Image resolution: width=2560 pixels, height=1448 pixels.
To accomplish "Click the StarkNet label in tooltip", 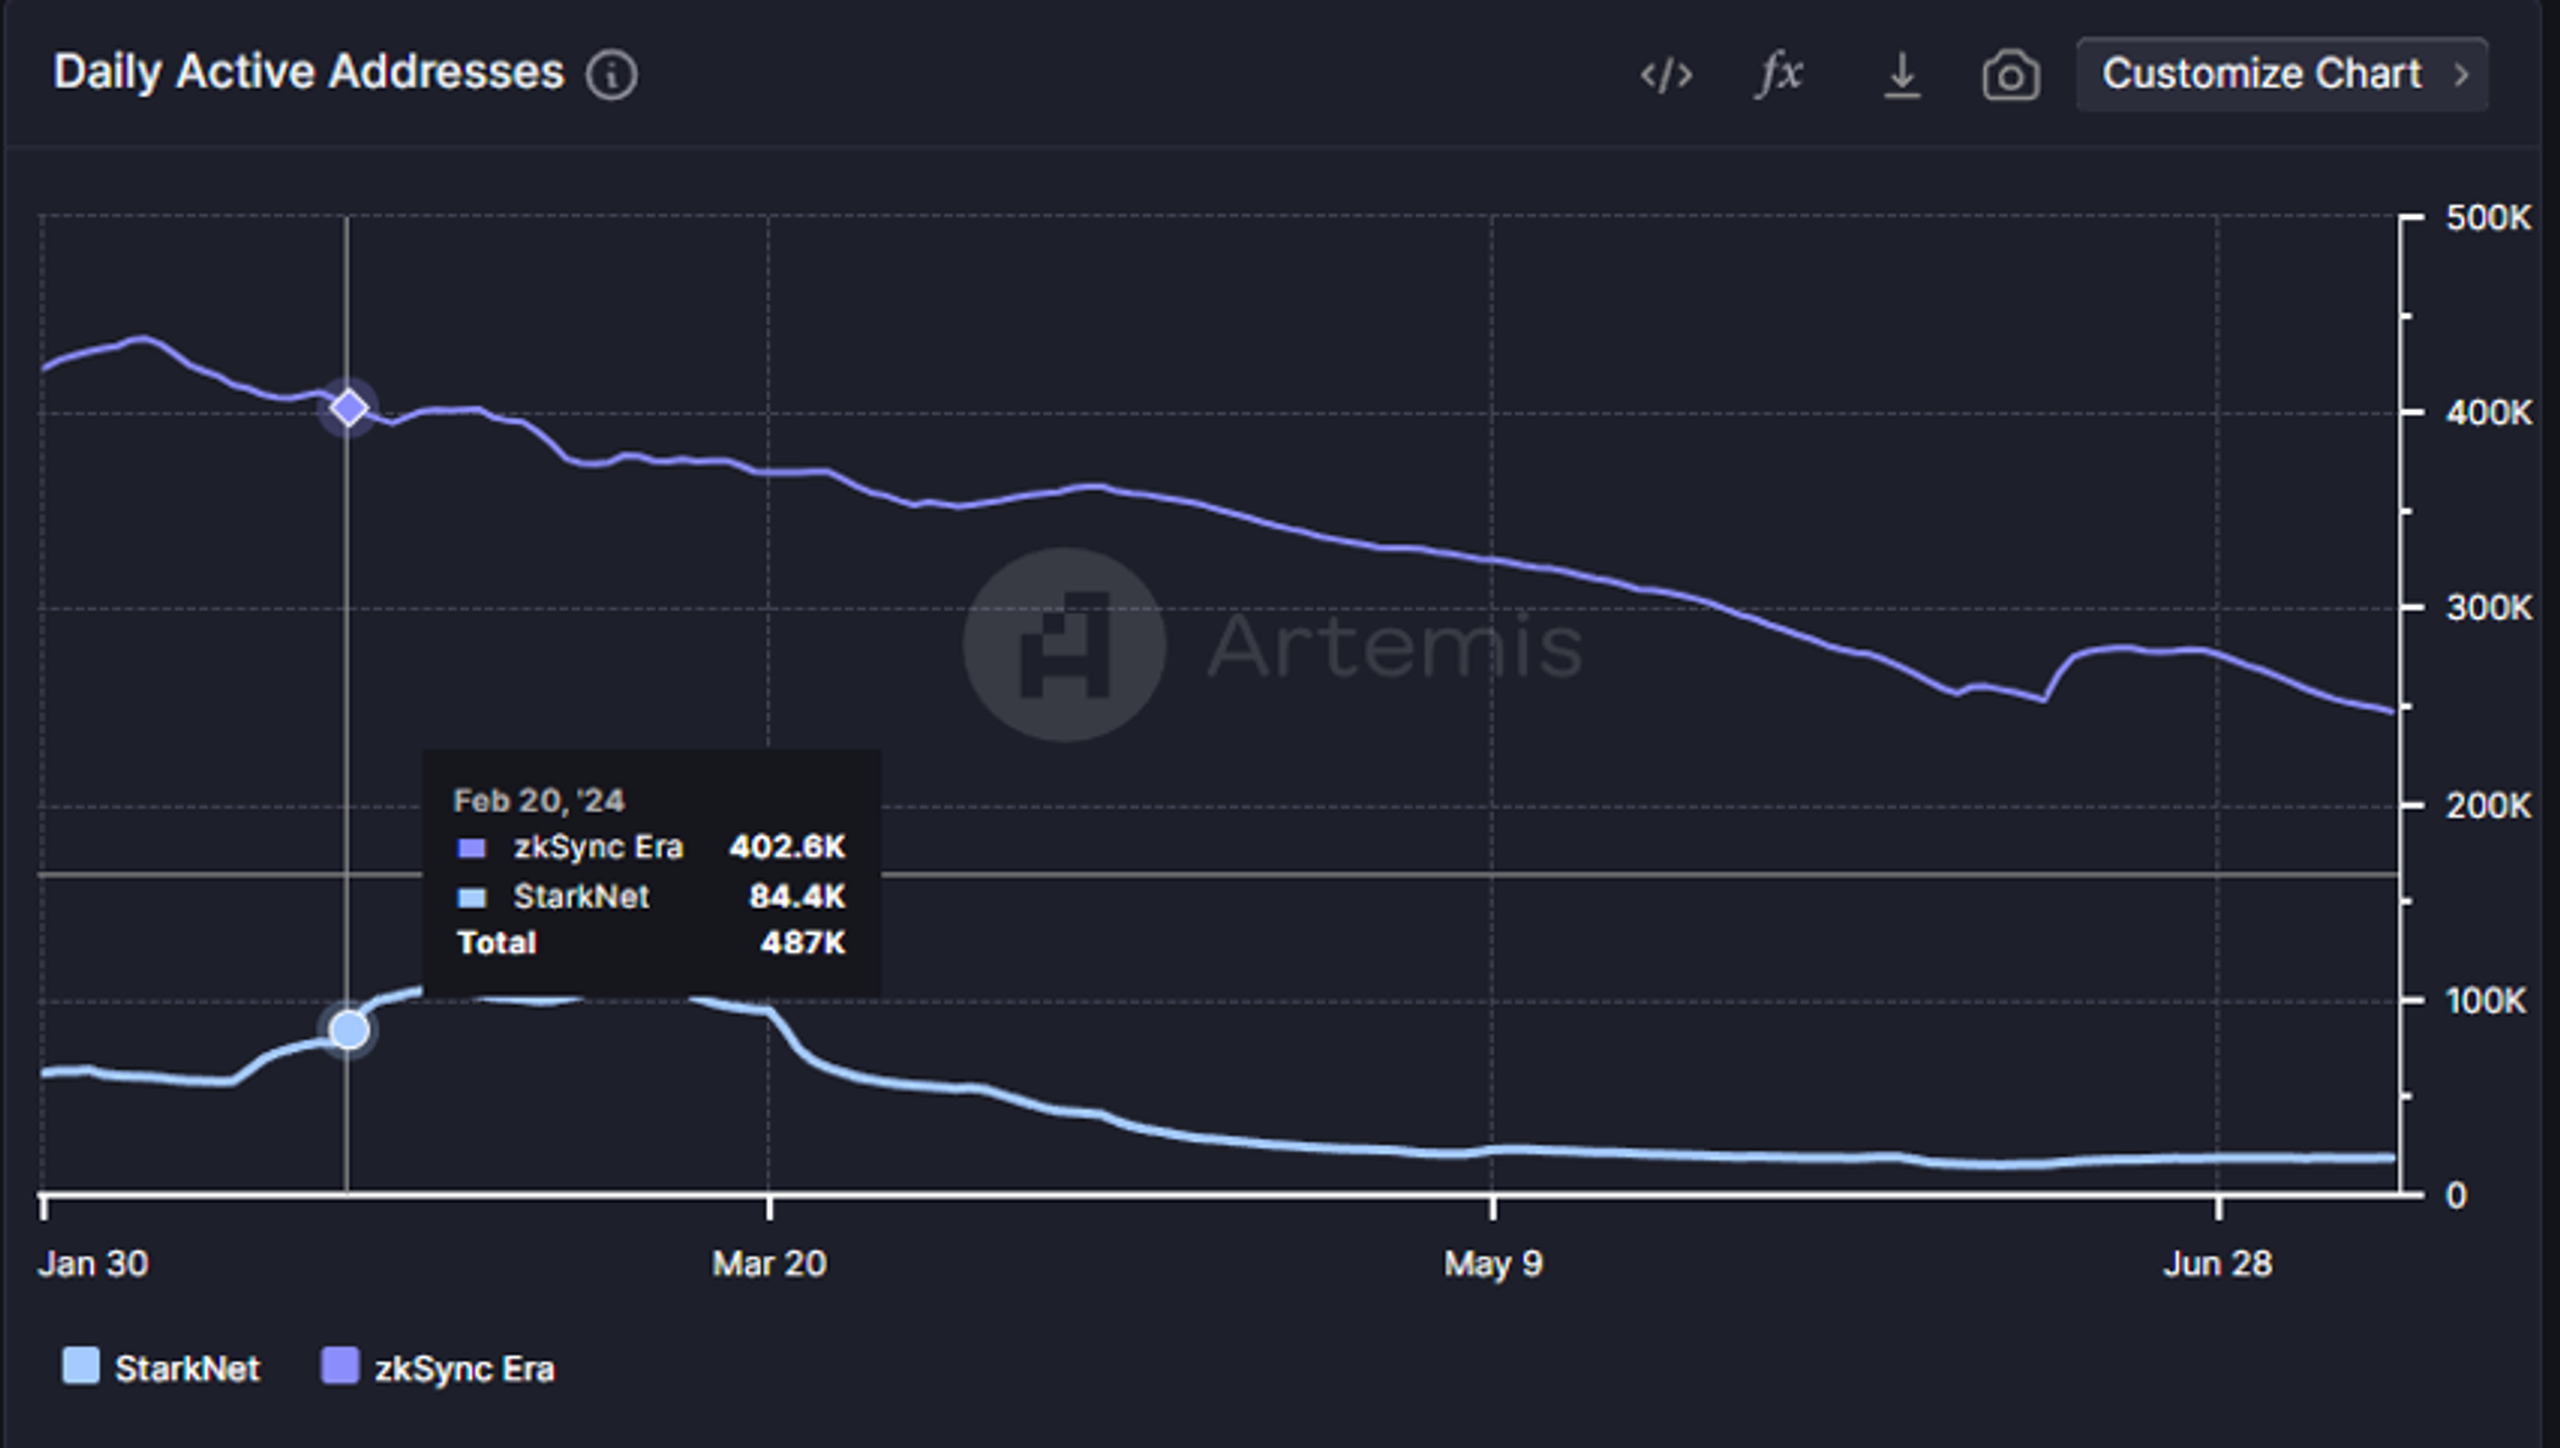I will (x=581, y=896).
